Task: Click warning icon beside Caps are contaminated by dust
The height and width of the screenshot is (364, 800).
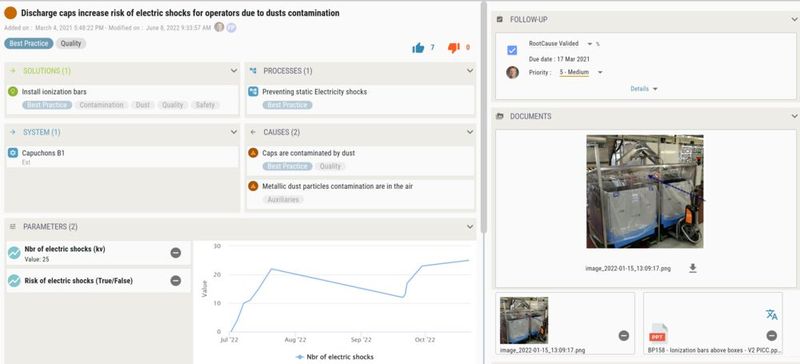Action: coord(253,153)
